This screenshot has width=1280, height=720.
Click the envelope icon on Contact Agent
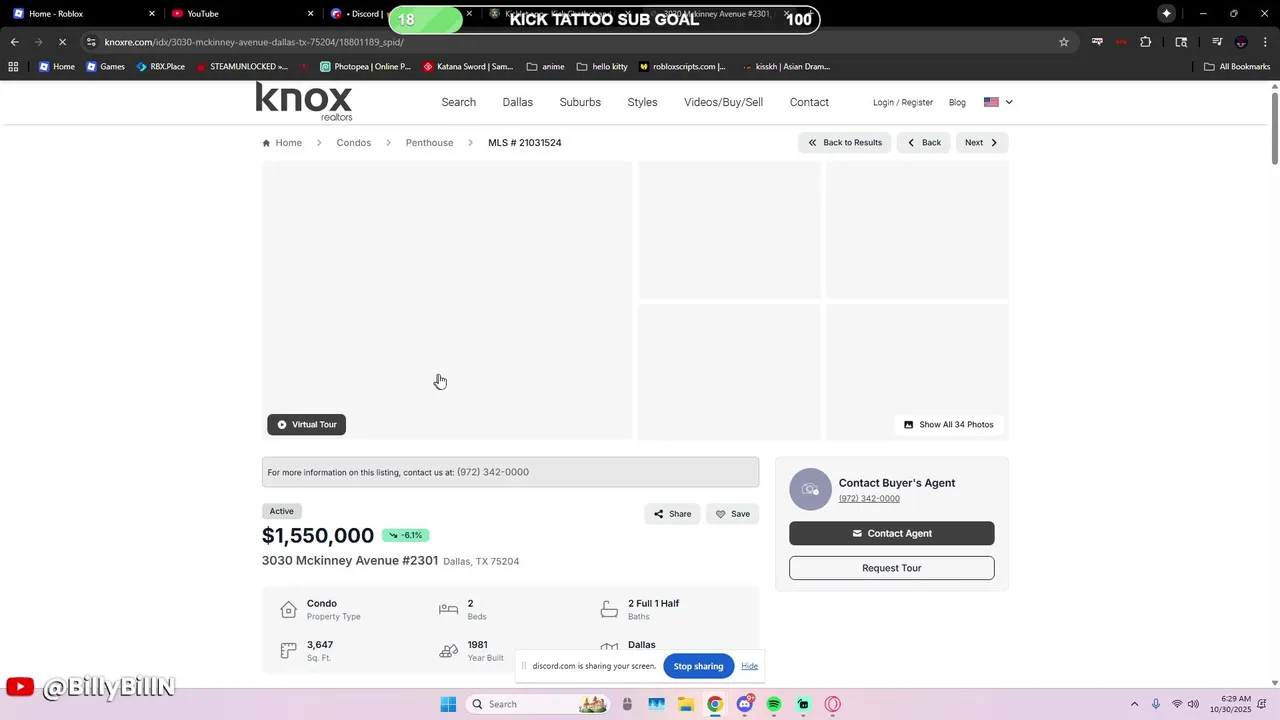click(857, 533)
